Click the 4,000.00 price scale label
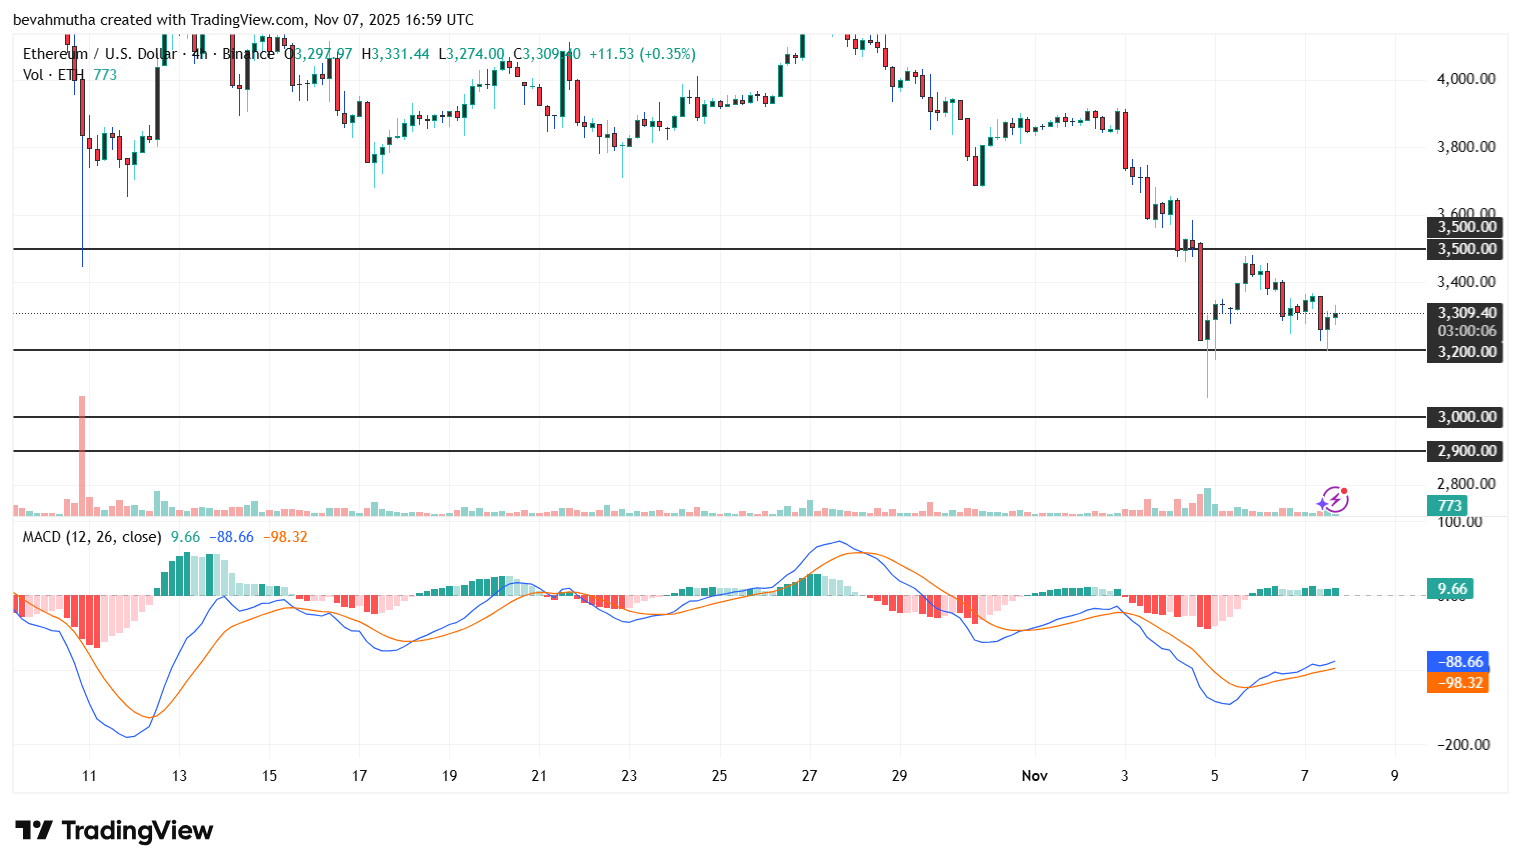The image size is (1521, 868). pos(1465,79)
